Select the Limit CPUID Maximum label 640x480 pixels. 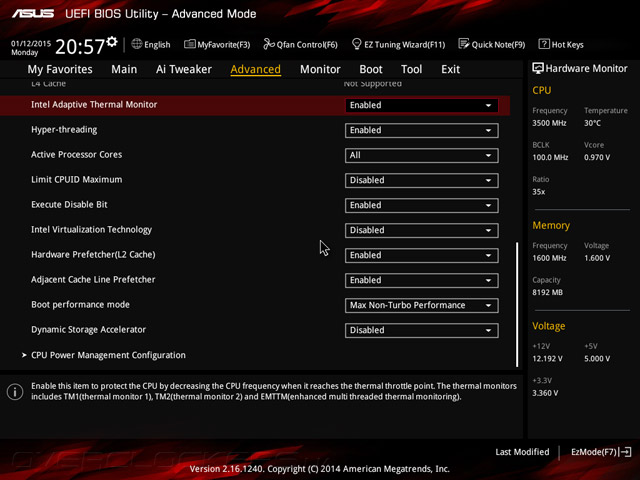pyautogui.click(x=76, y=180)
